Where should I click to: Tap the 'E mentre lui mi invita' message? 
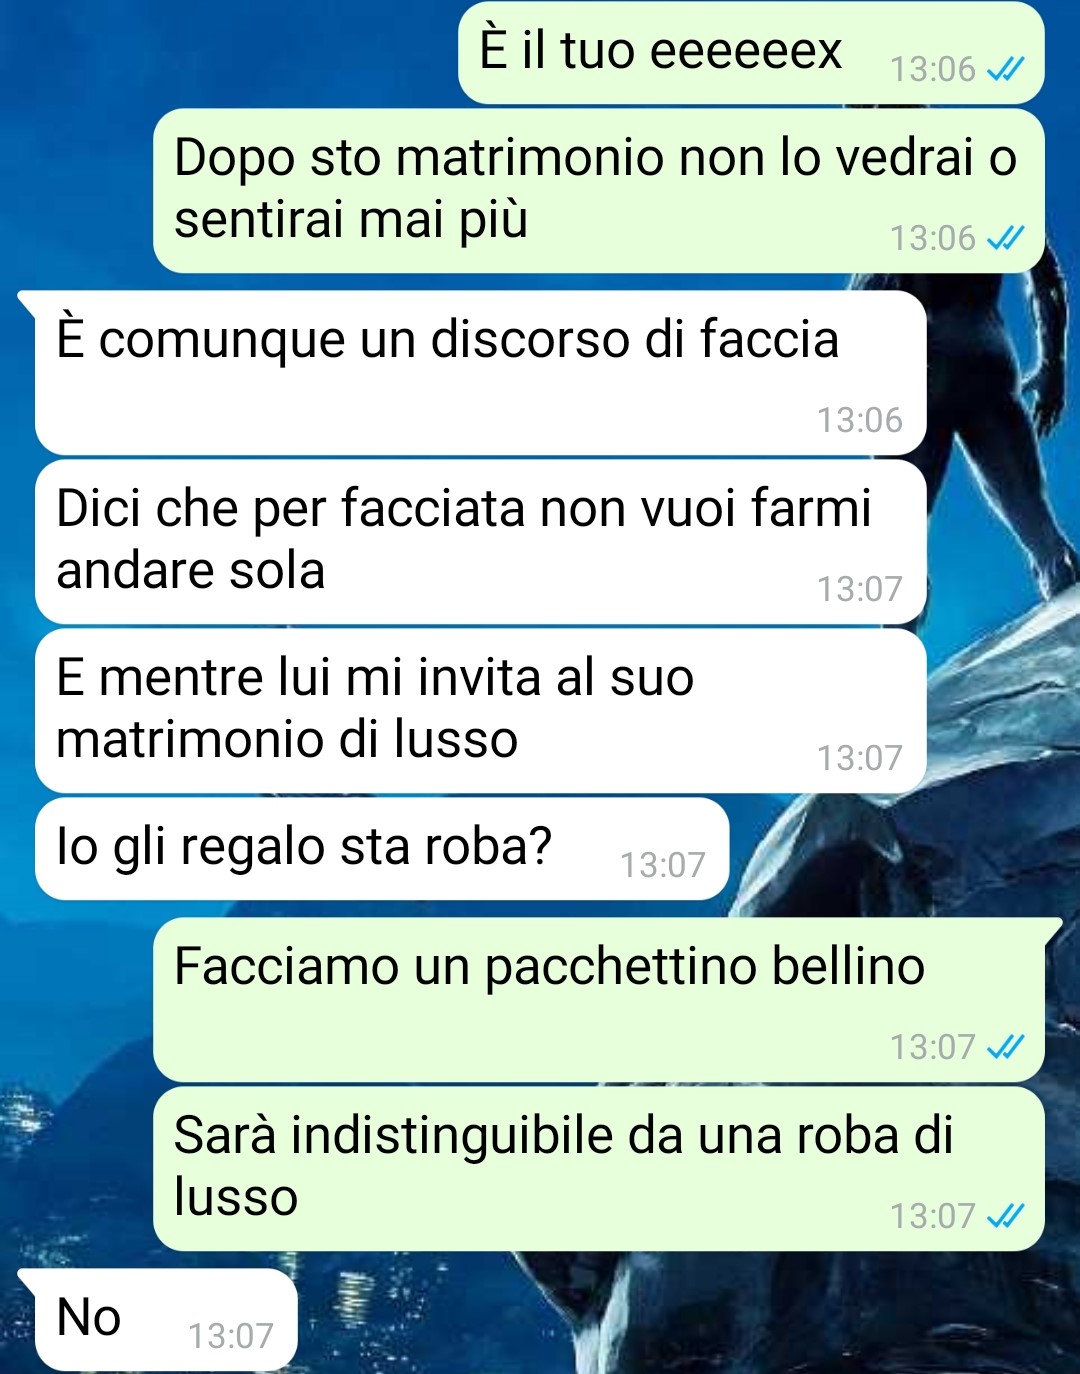click(x=480, y=711)
